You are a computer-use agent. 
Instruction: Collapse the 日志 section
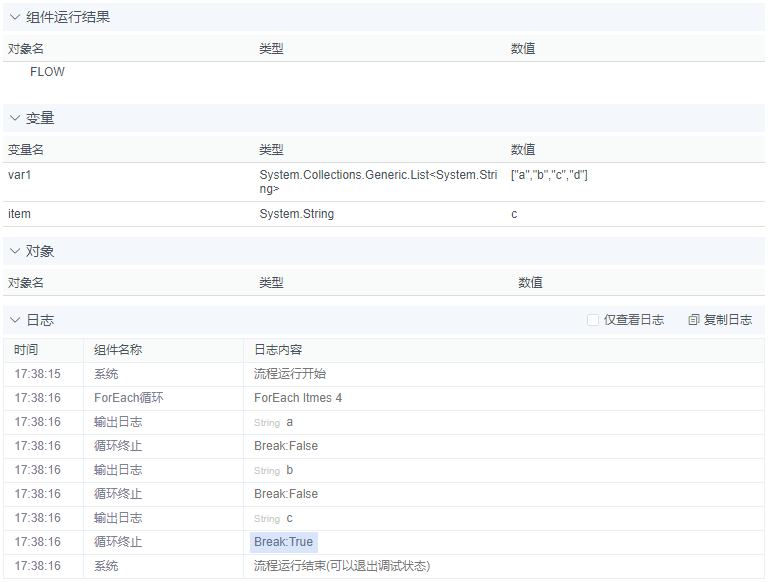pyautogui.click(x=15, y=320)
